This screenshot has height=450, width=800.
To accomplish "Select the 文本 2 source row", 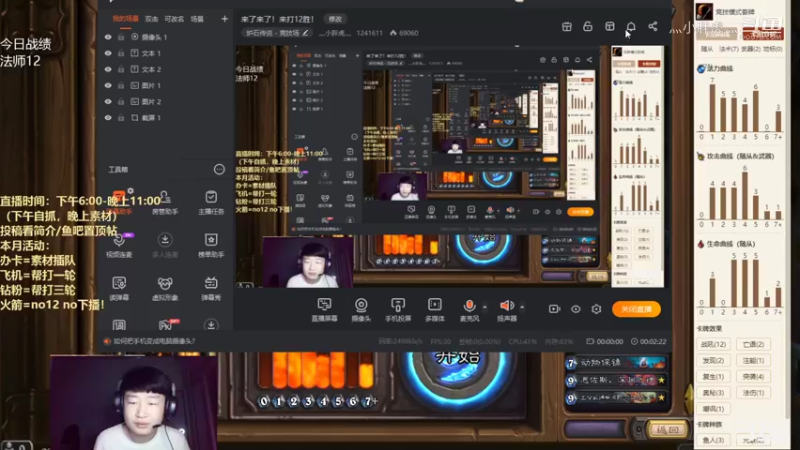I will coord(166,69).
